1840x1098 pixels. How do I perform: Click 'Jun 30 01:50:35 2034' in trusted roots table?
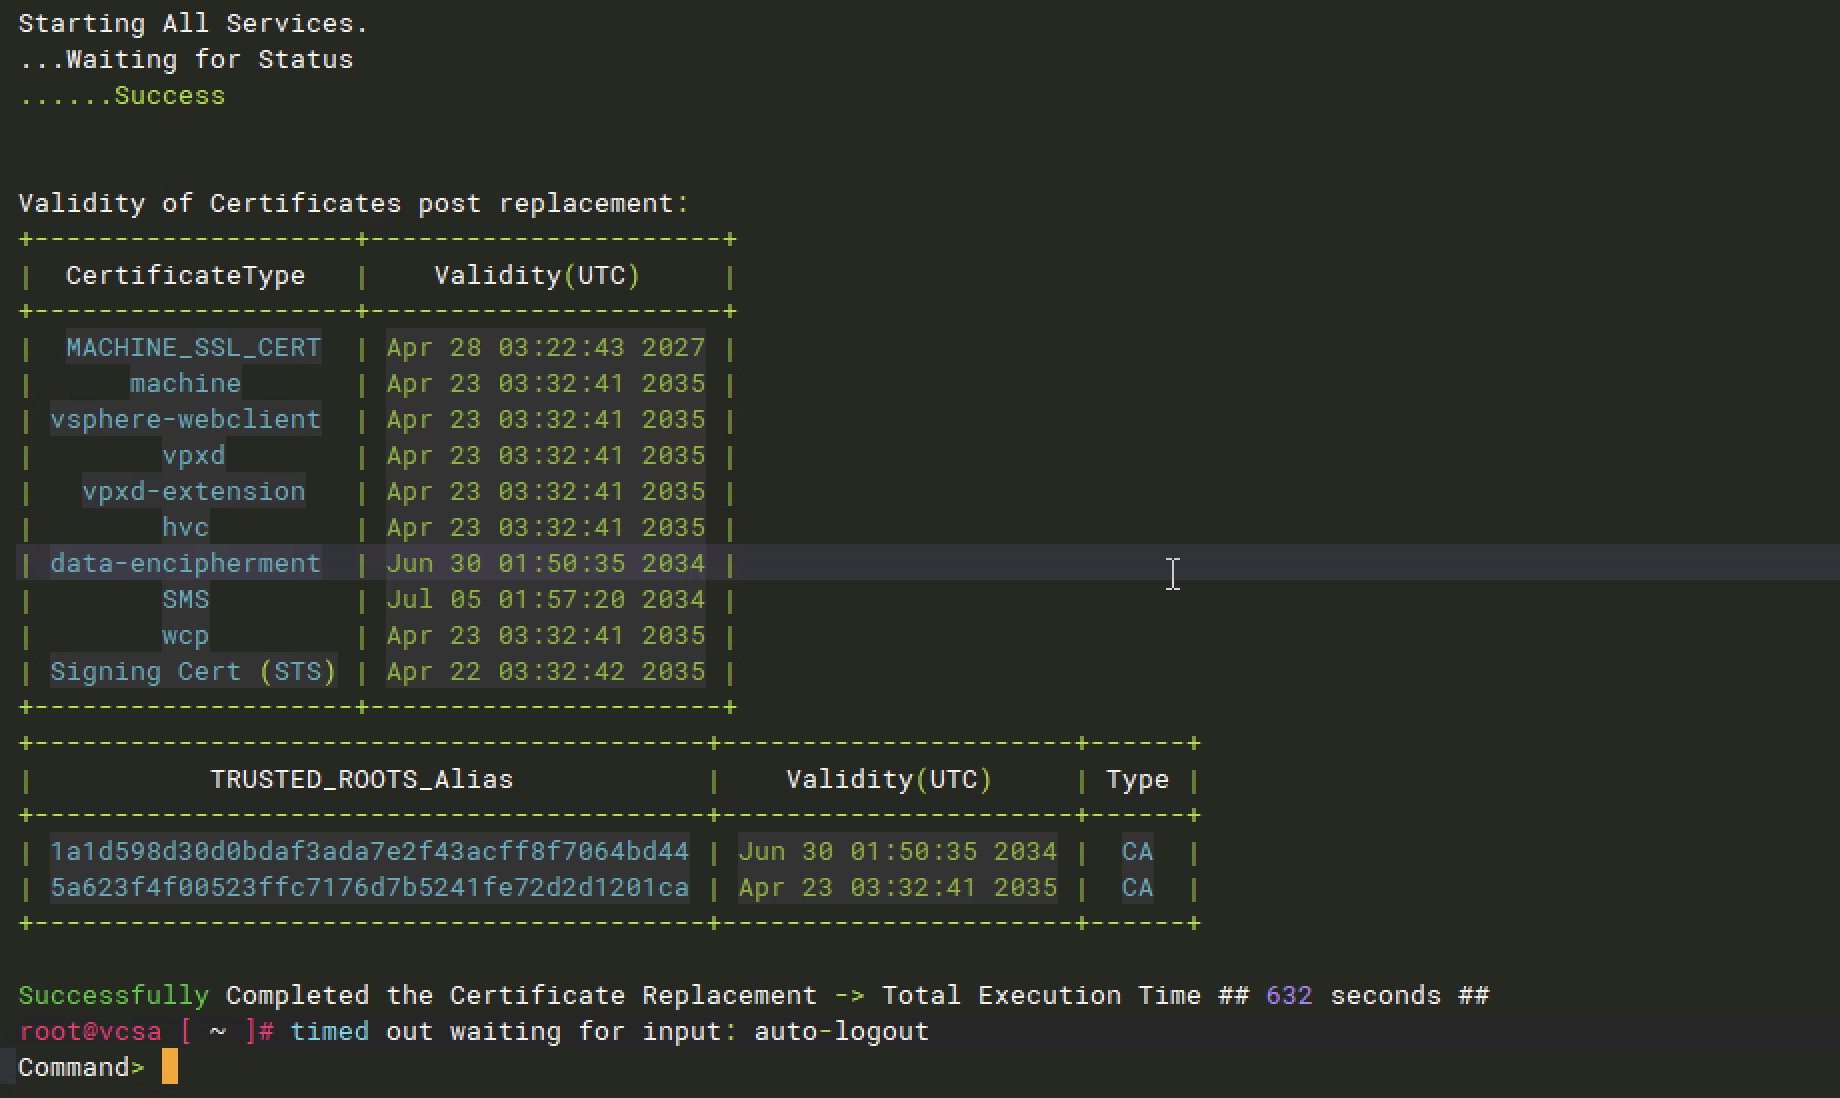(x=898, y=851)
